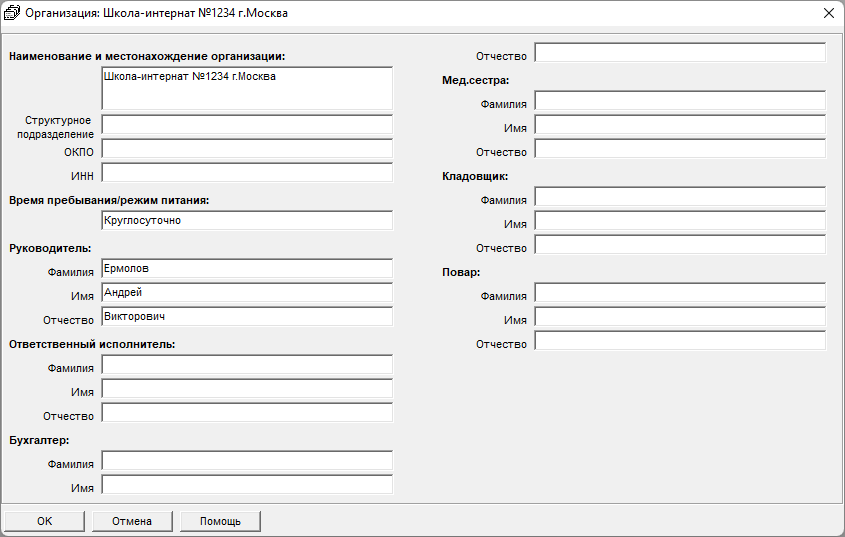Focus the Повар Фамилия field

click(680, 293)
